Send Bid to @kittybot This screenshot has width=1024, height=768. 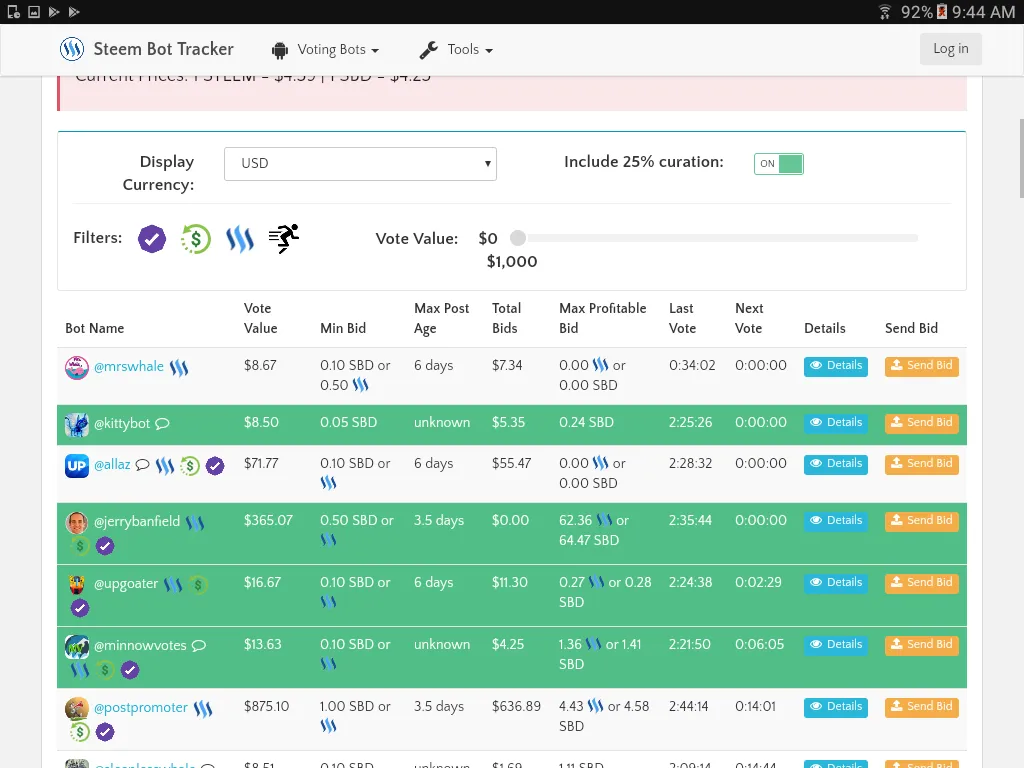(x=921, y=423)
